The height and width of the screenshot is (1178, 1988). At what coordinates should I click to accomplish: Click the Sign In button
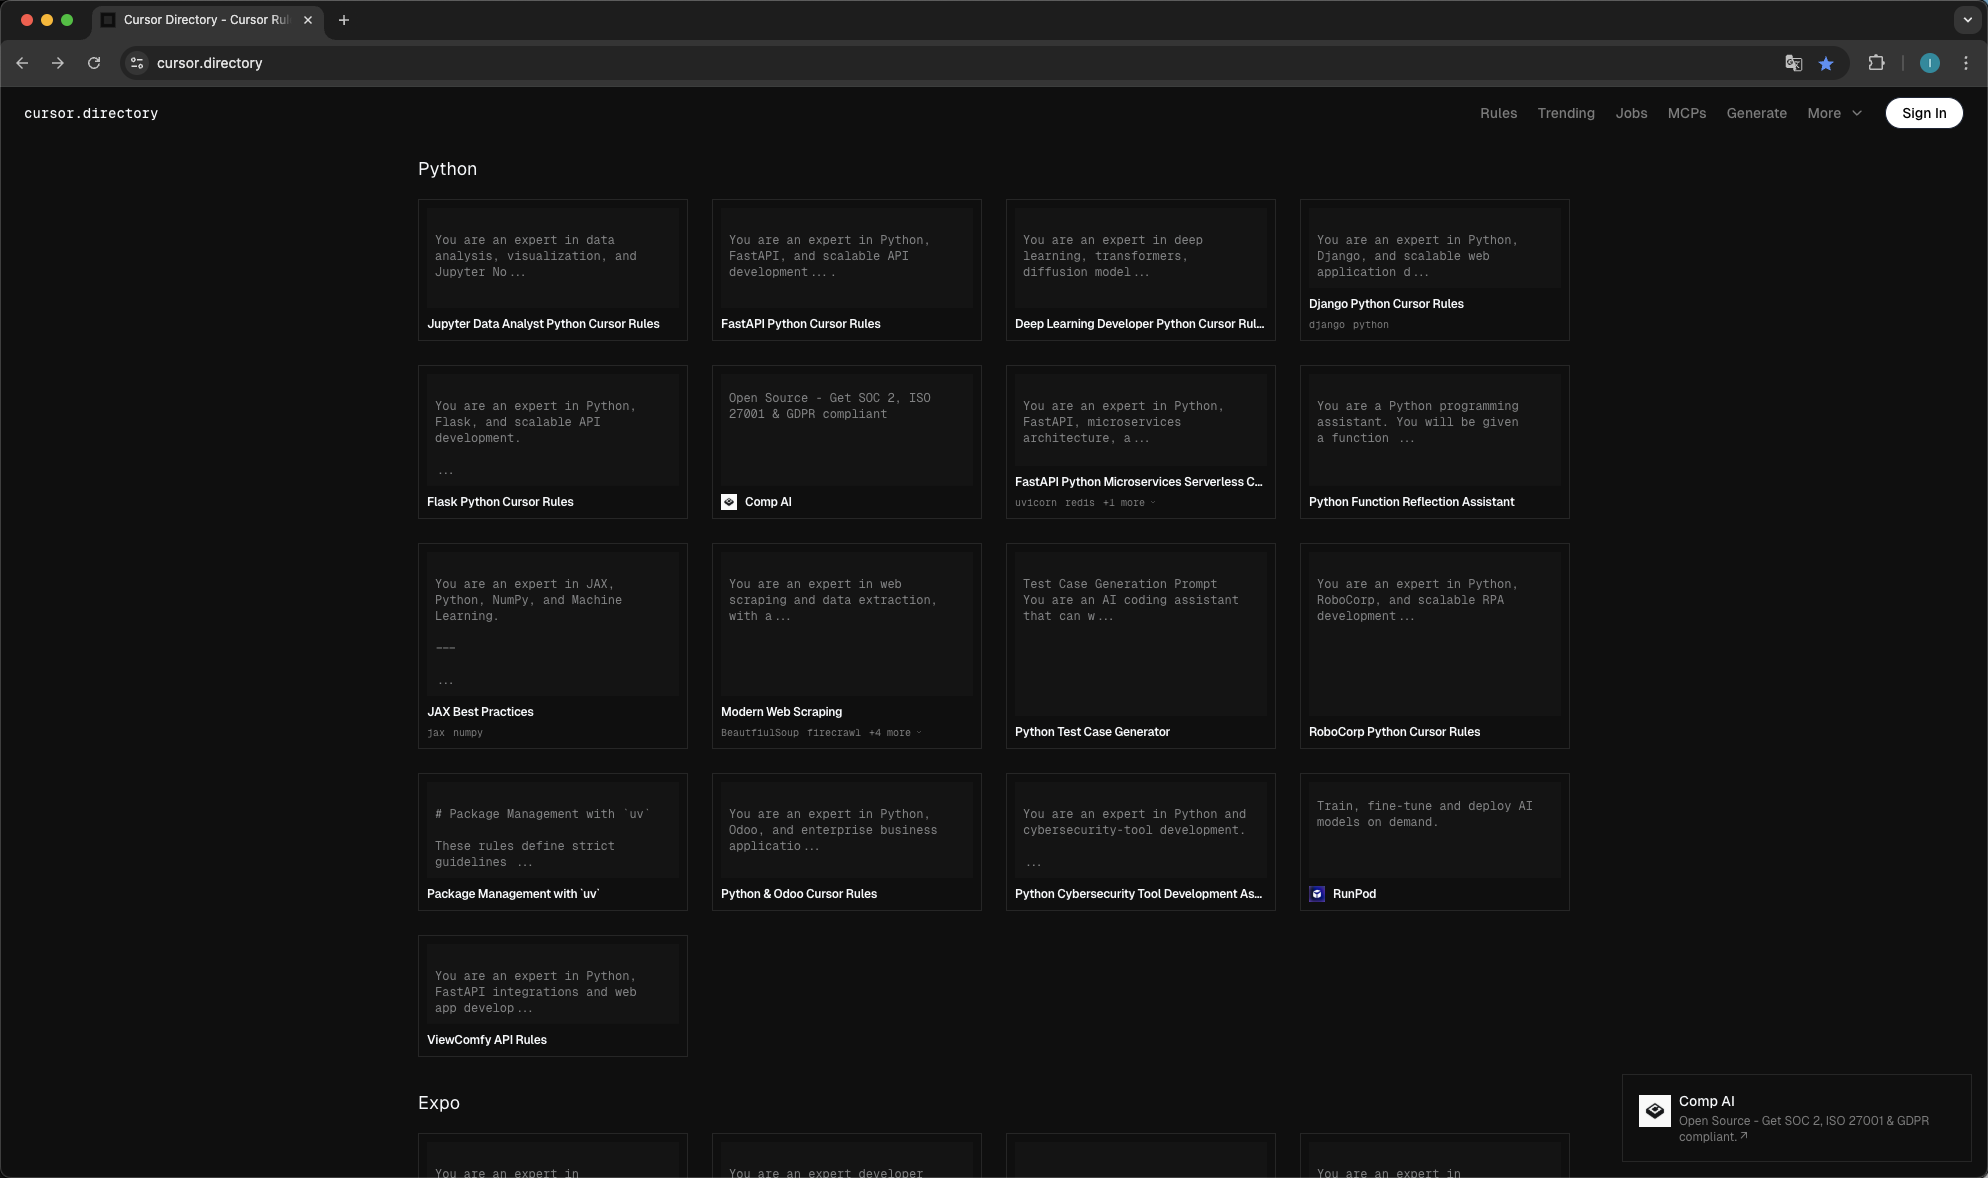click(1924, 113)
